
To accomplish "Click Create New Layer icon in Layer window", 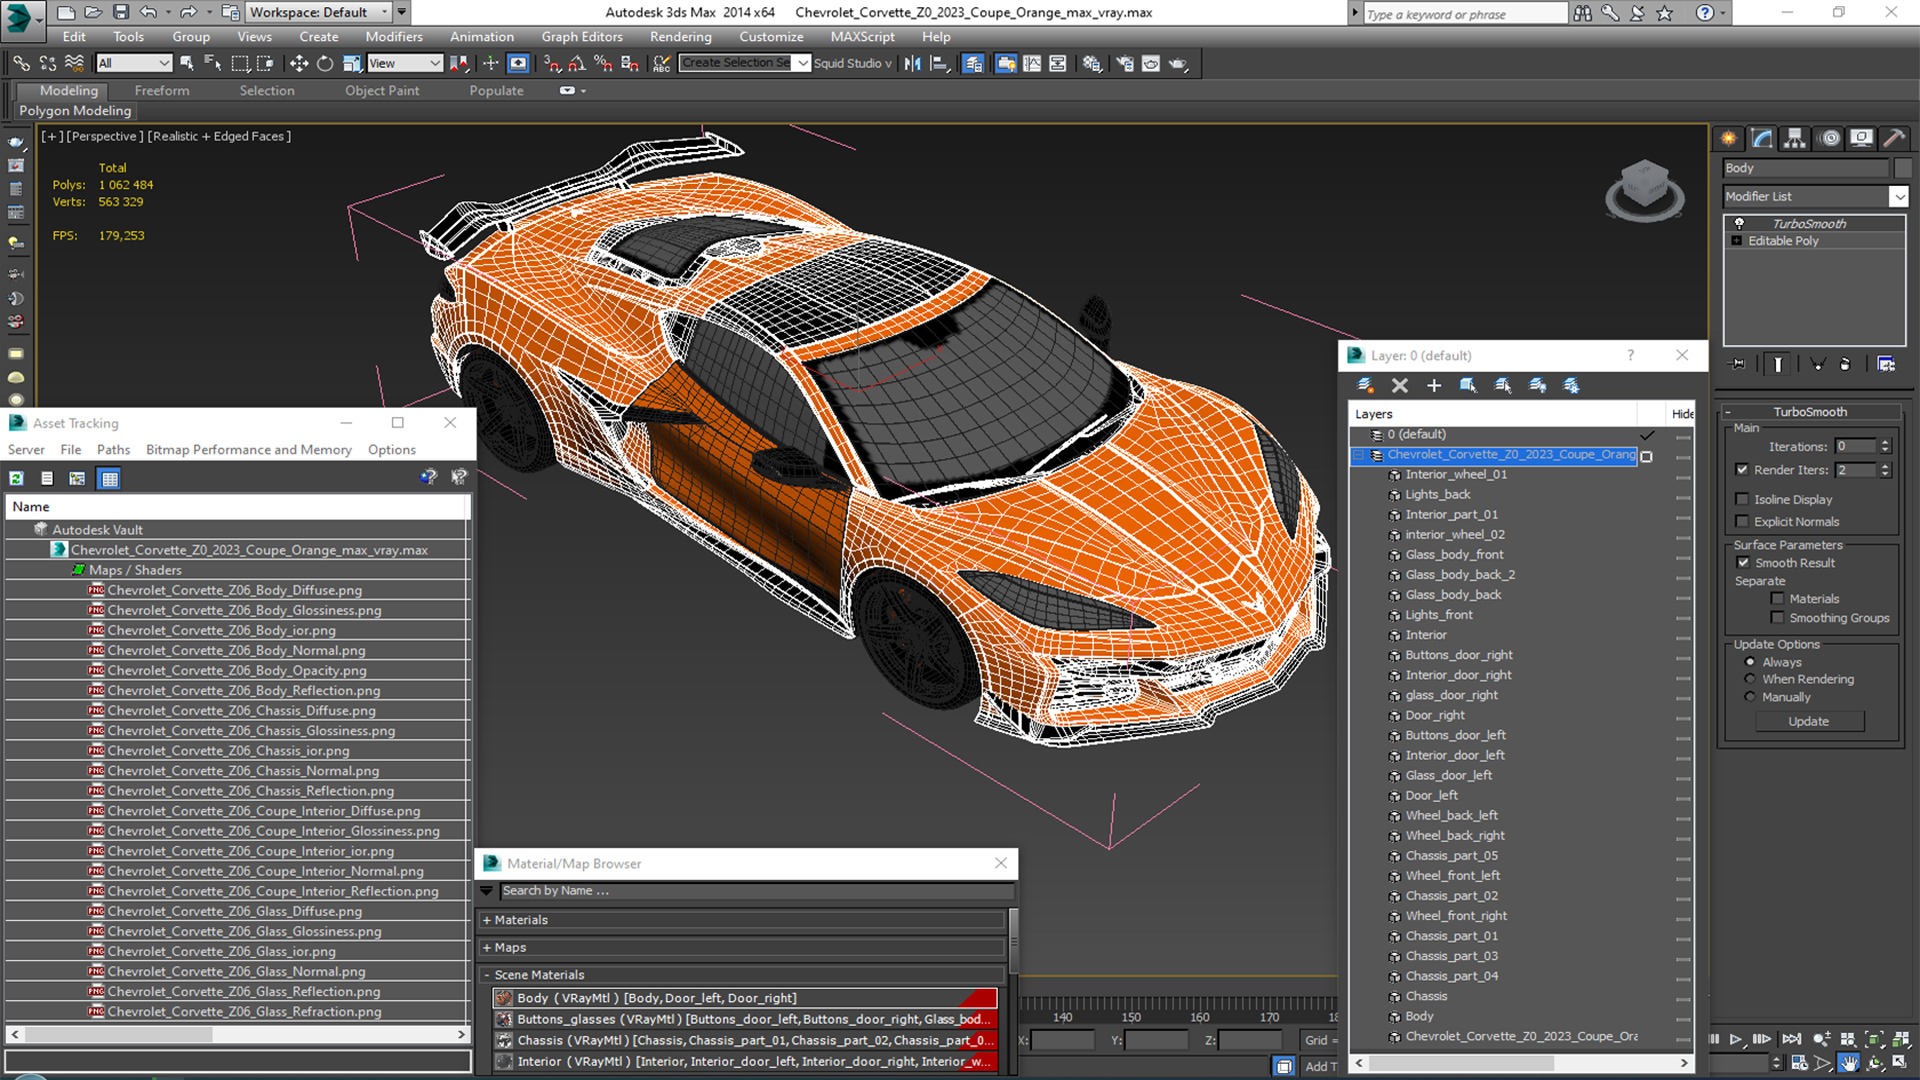I will 1365,385.
